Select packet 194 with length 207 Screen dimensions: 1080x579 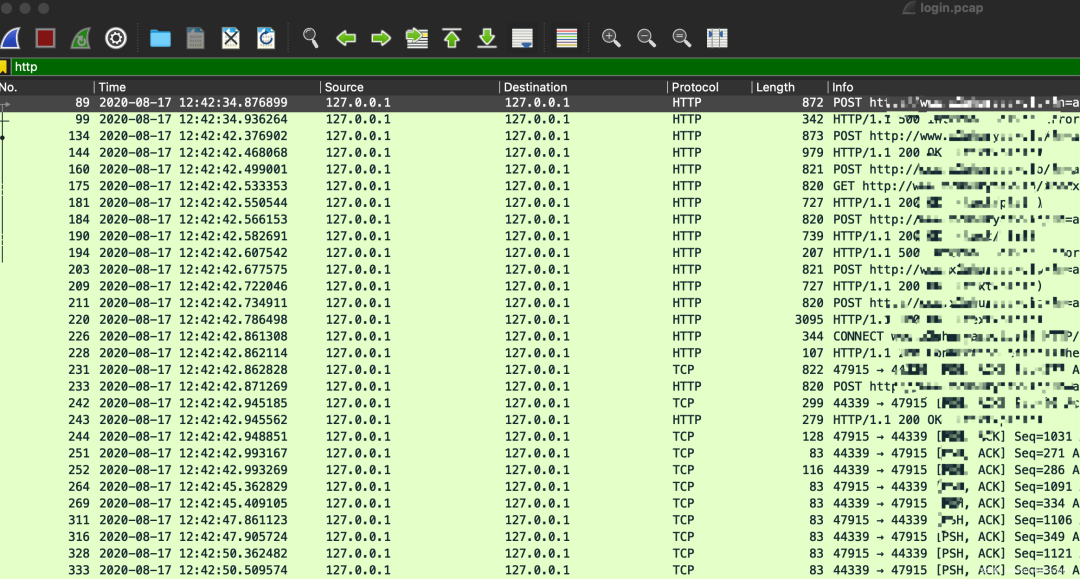click(540, 253)
